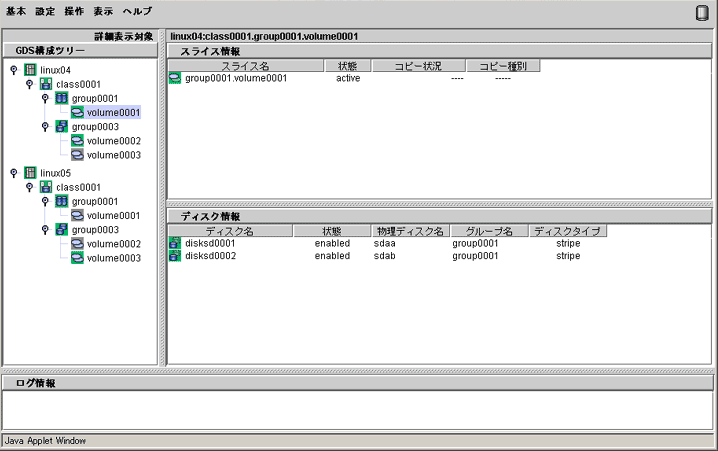Screen dimensions: 718x451
Task: Click selected volume0001 icon under linux04
Action: pos(77,113)
